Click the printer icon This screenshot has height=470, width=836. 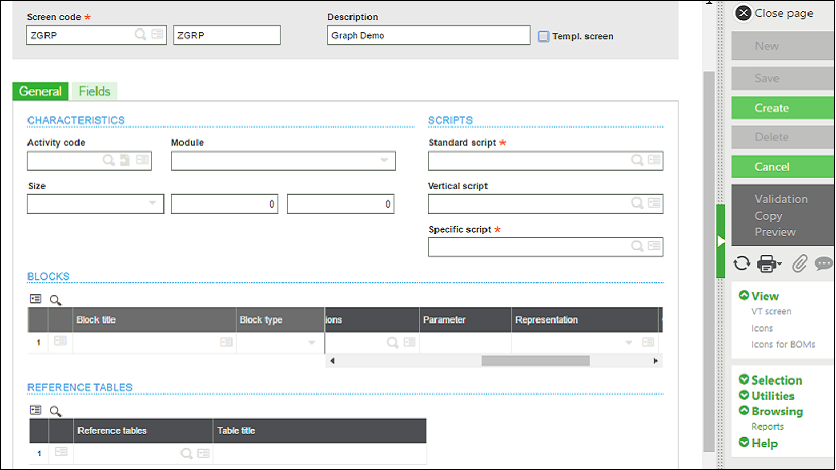pyautogui.click(x=769, y=263)
